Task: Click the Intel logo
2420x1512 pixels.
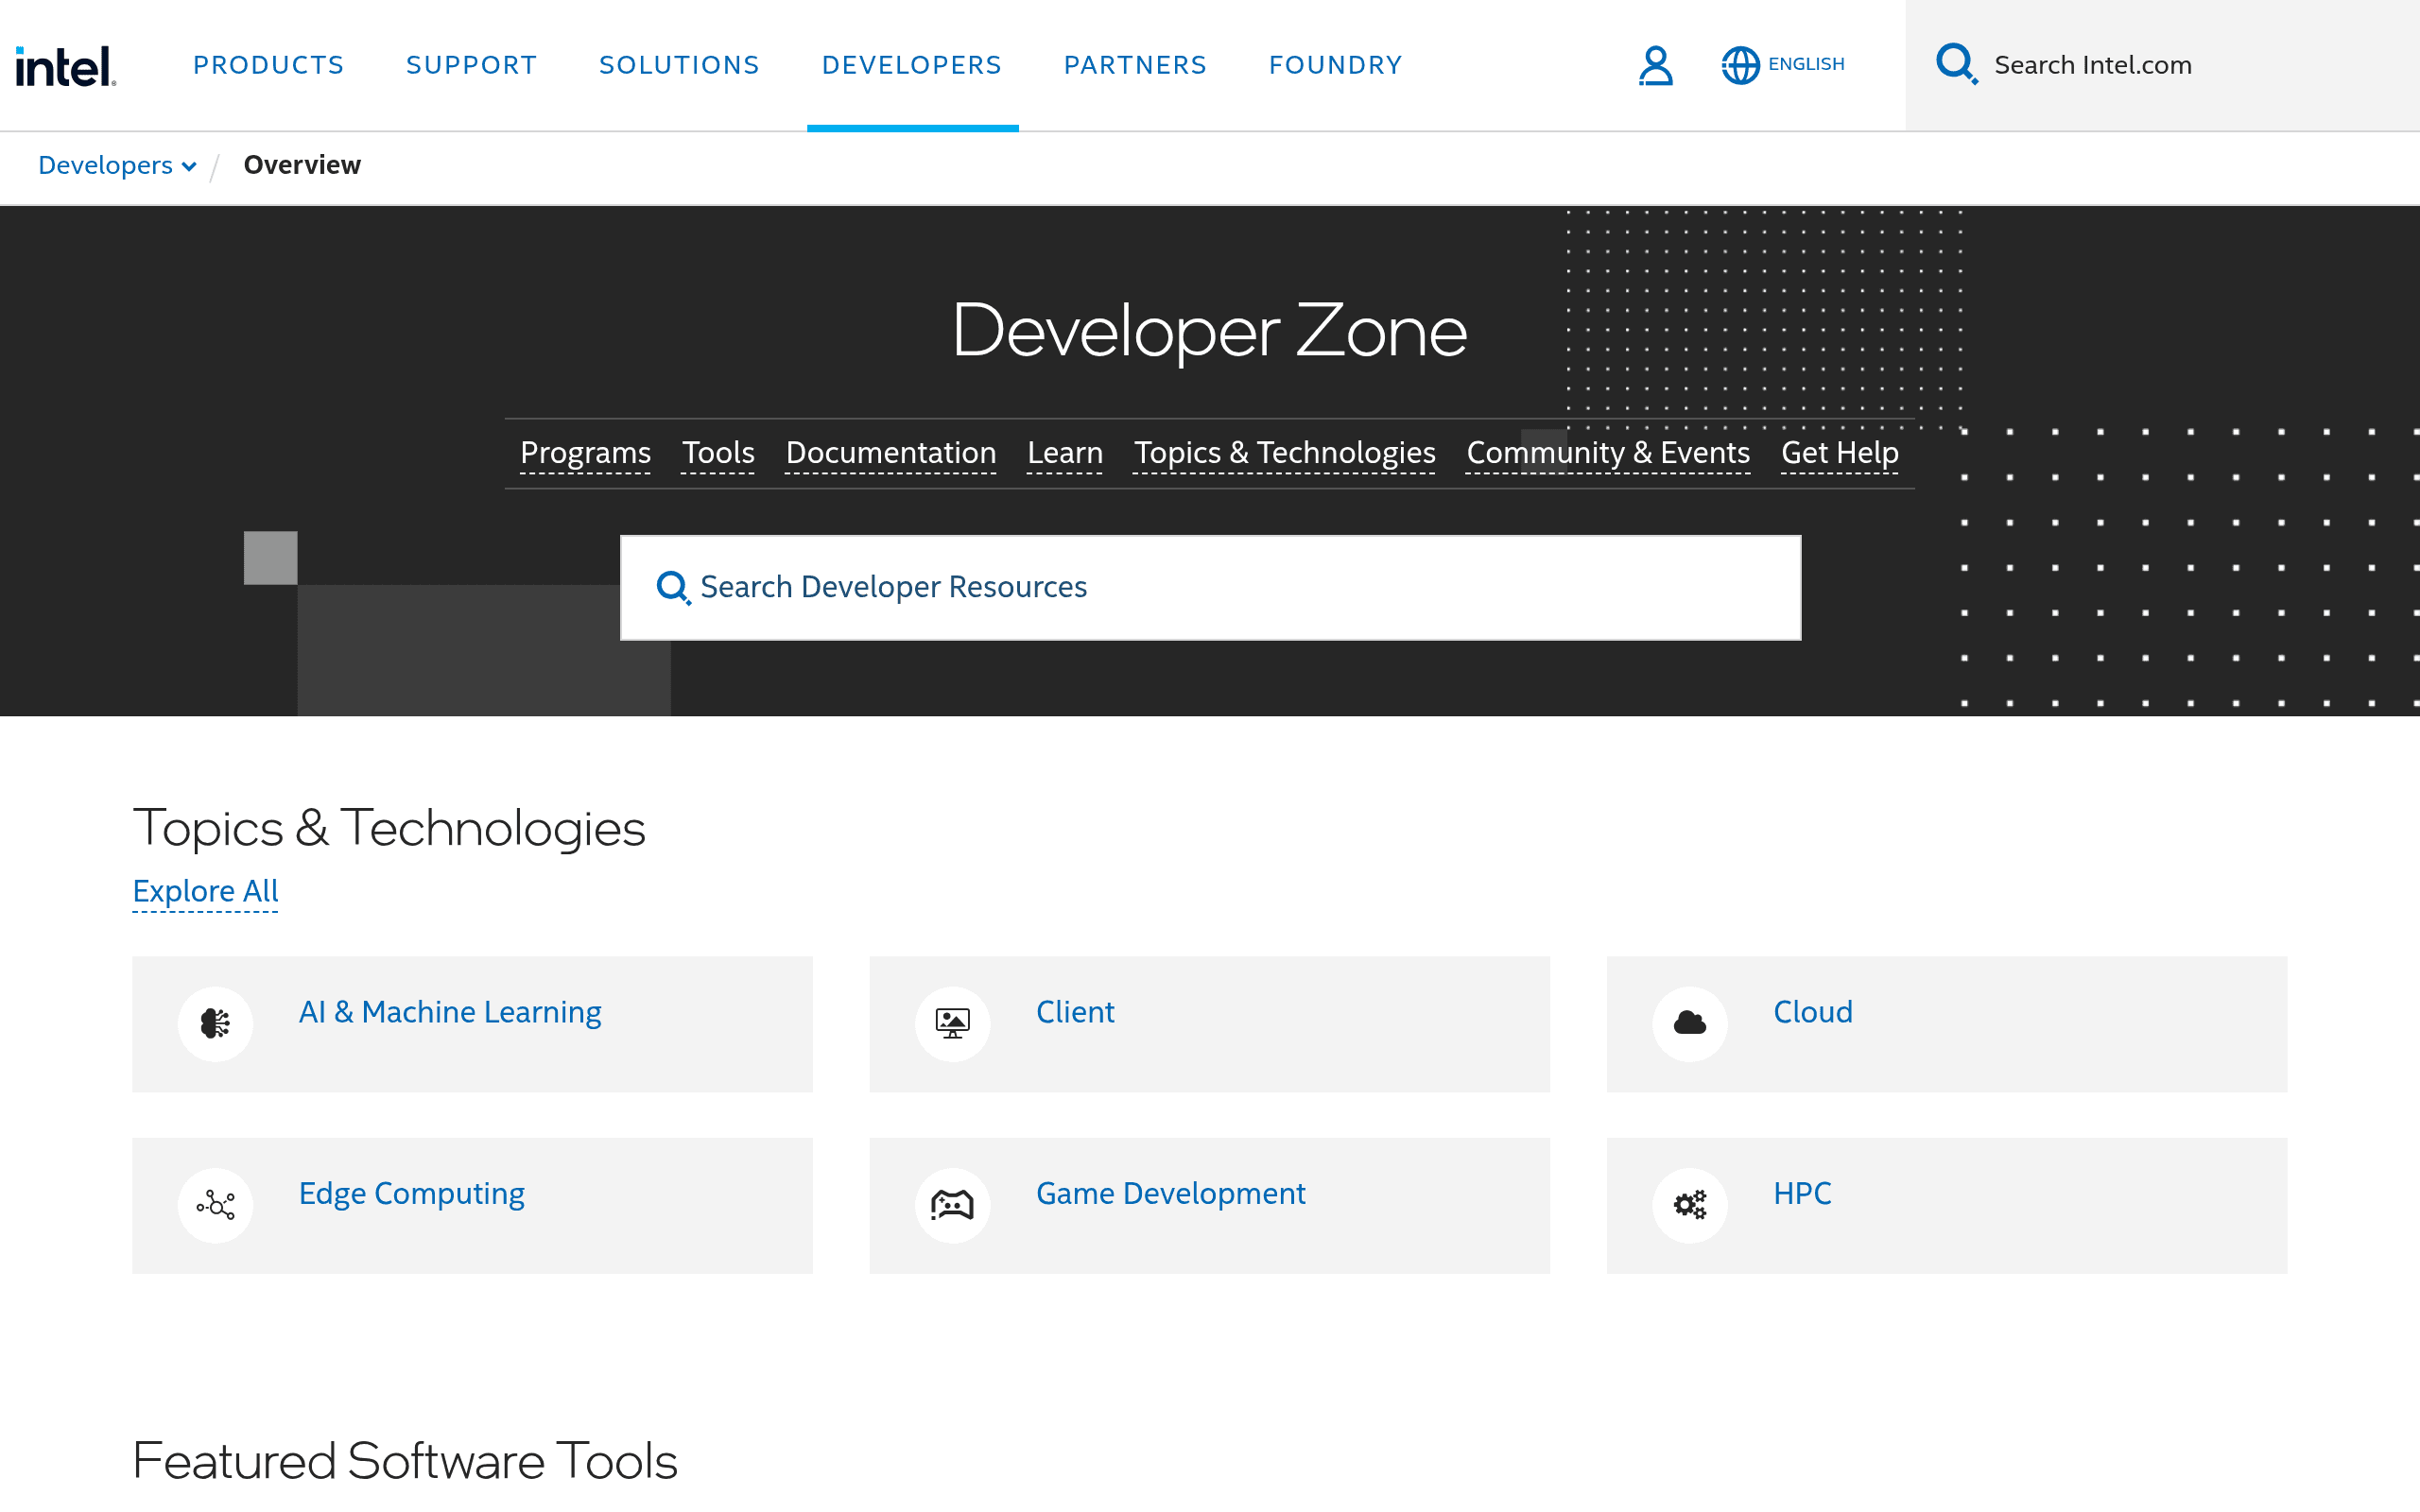Action: tap(66, 66)
